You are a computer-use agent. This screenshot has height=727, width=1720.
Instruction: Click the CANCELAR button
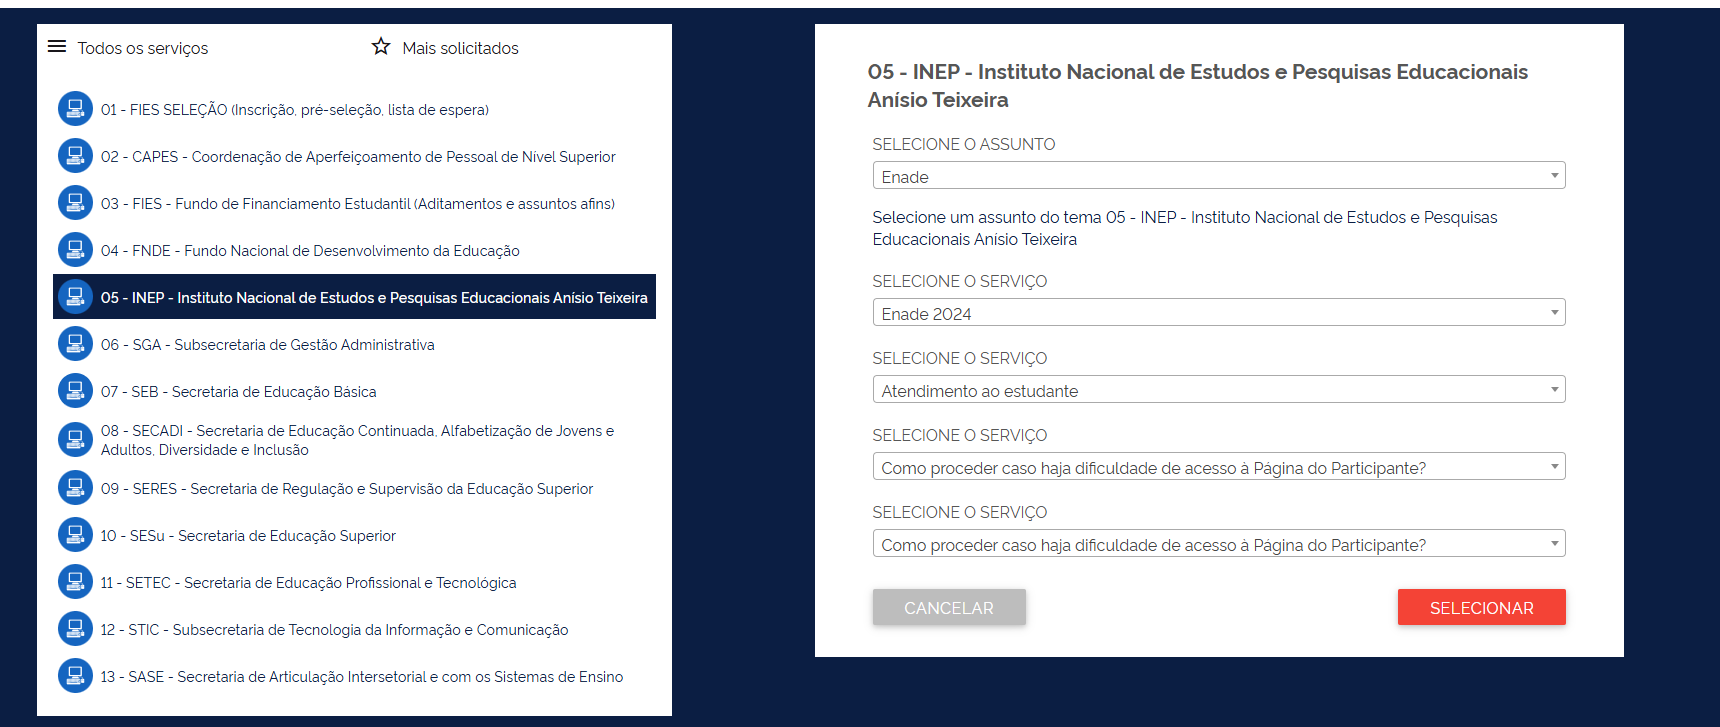949,607
